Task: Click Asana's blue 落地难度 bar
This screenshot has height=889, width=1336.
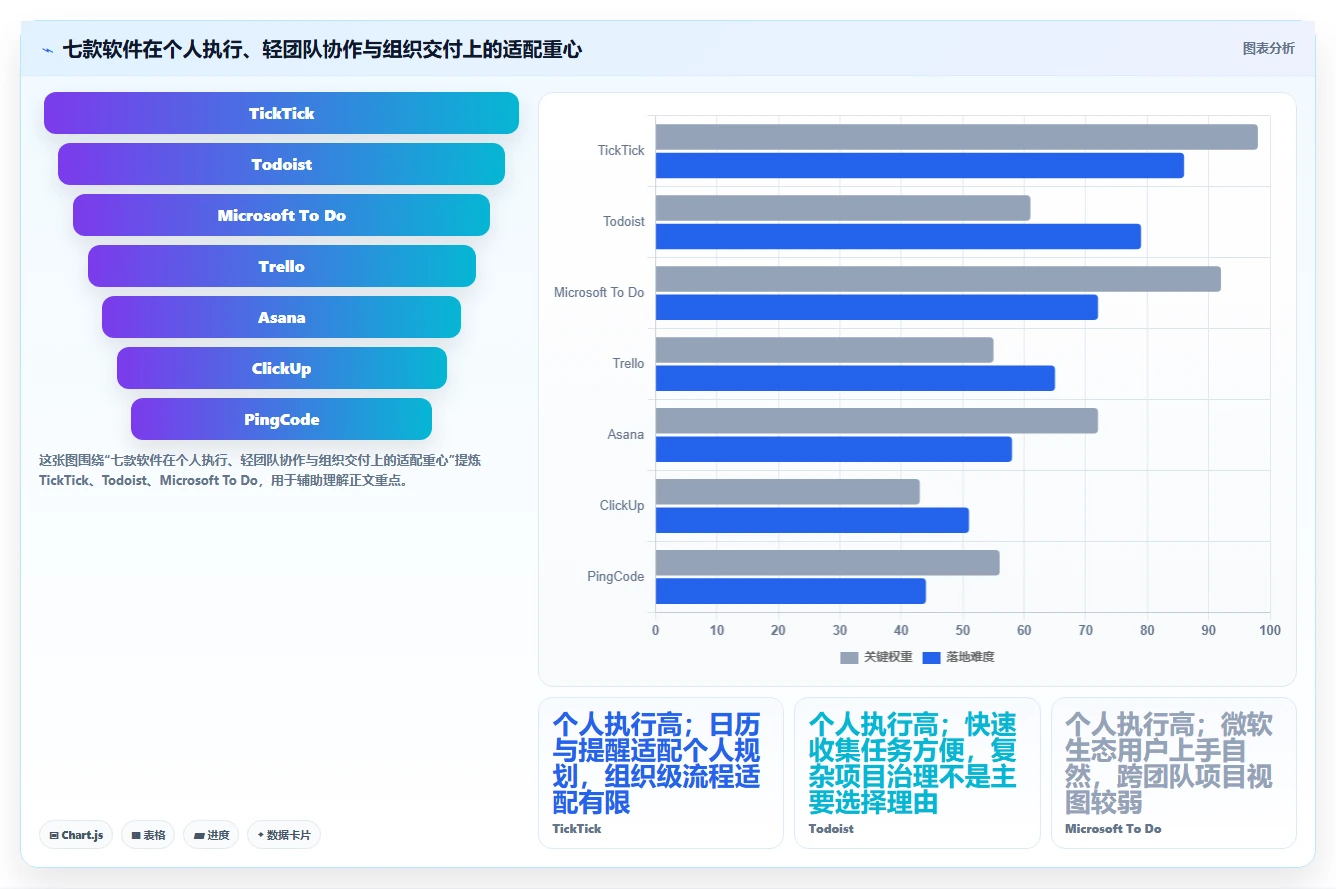Action: [x=833, y=449]
